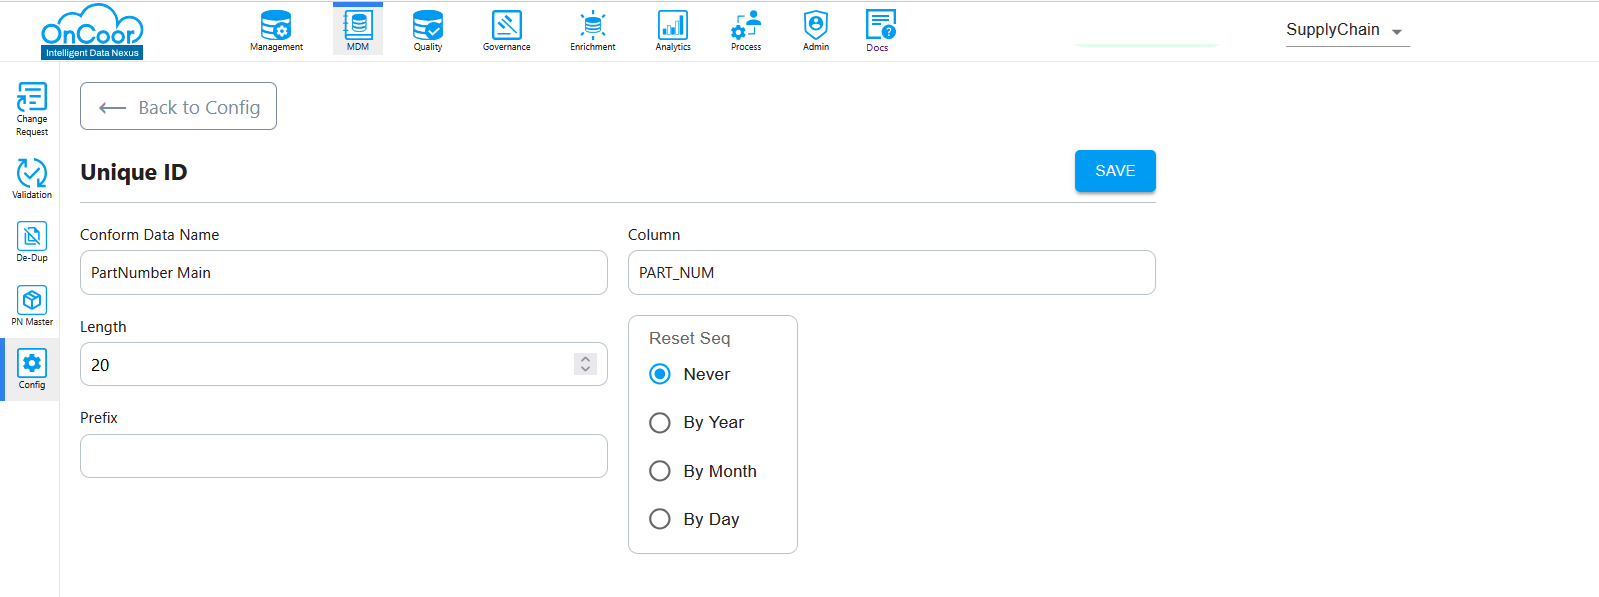Open PN Master in the sidebar
1599x597 pixels.
32,306
